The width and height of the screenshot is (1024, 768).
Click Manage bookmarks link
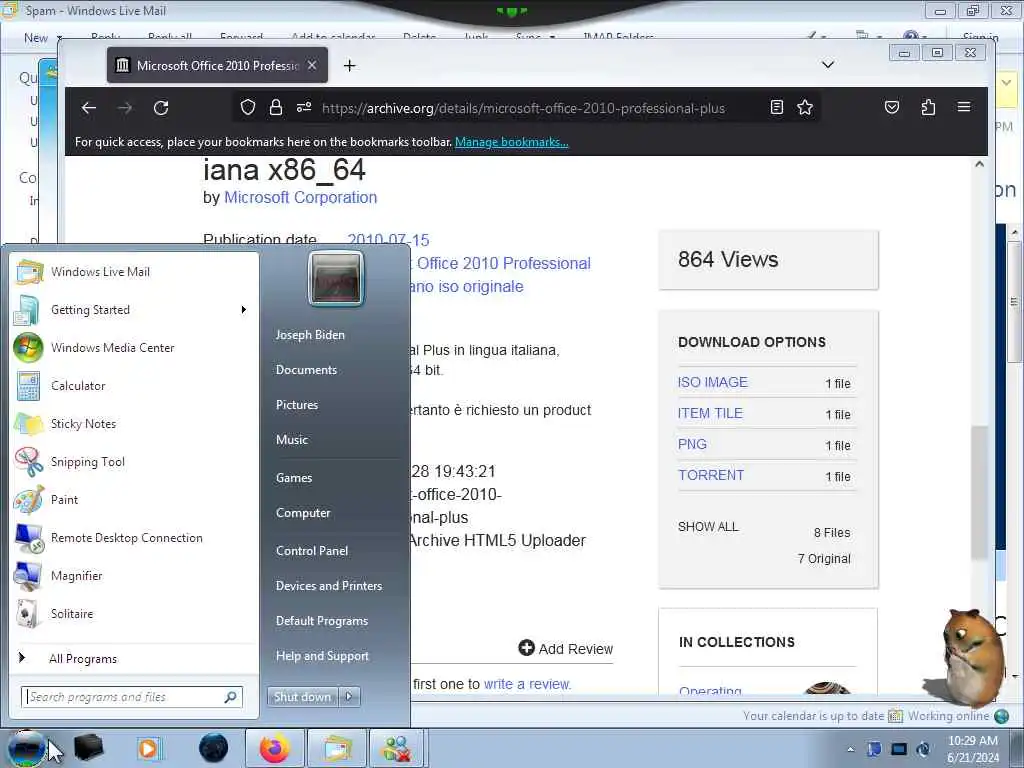[511, 142]
